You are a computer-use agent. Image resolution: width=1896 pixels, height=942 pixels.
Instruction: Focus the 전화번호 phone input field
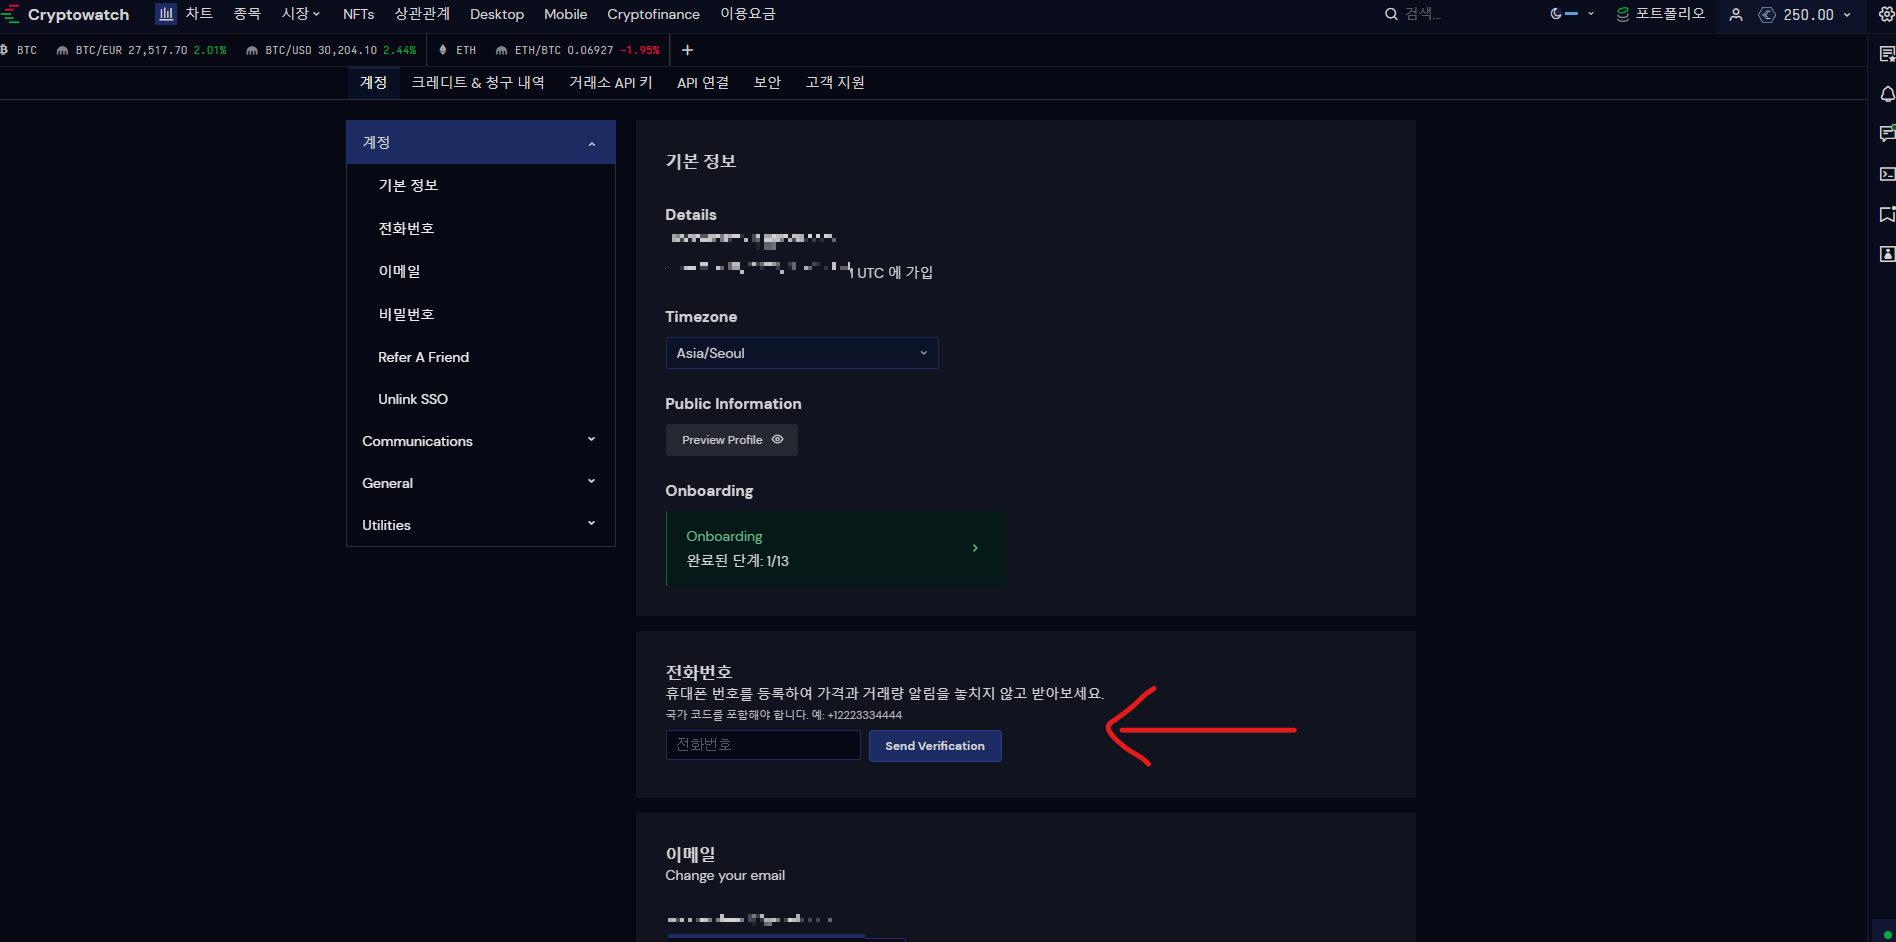[x=763, y=745]
